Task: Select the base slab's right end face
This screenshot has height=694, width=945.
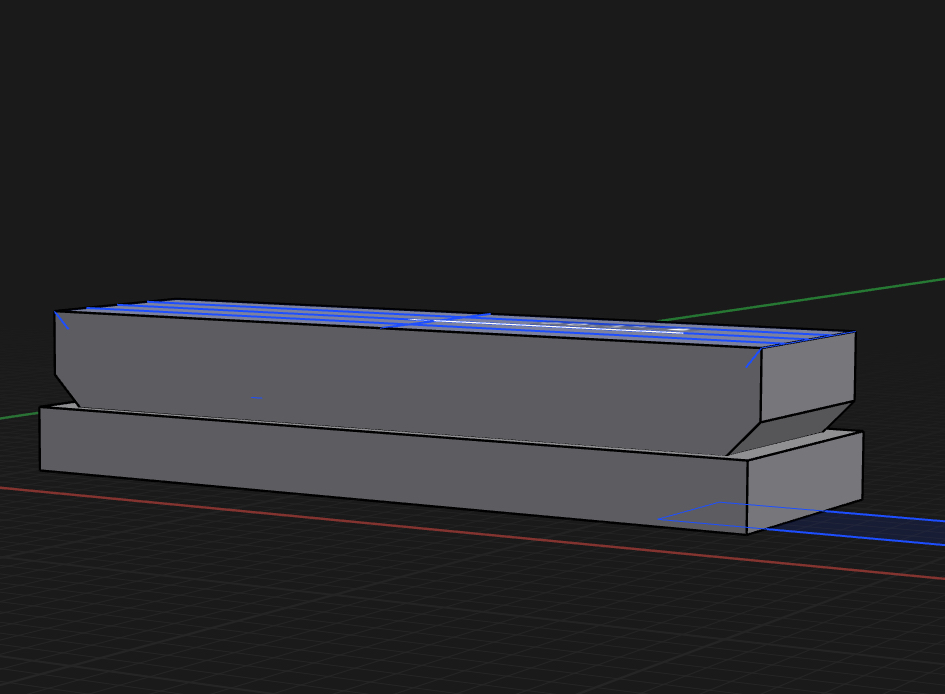Action: [805, 482]
